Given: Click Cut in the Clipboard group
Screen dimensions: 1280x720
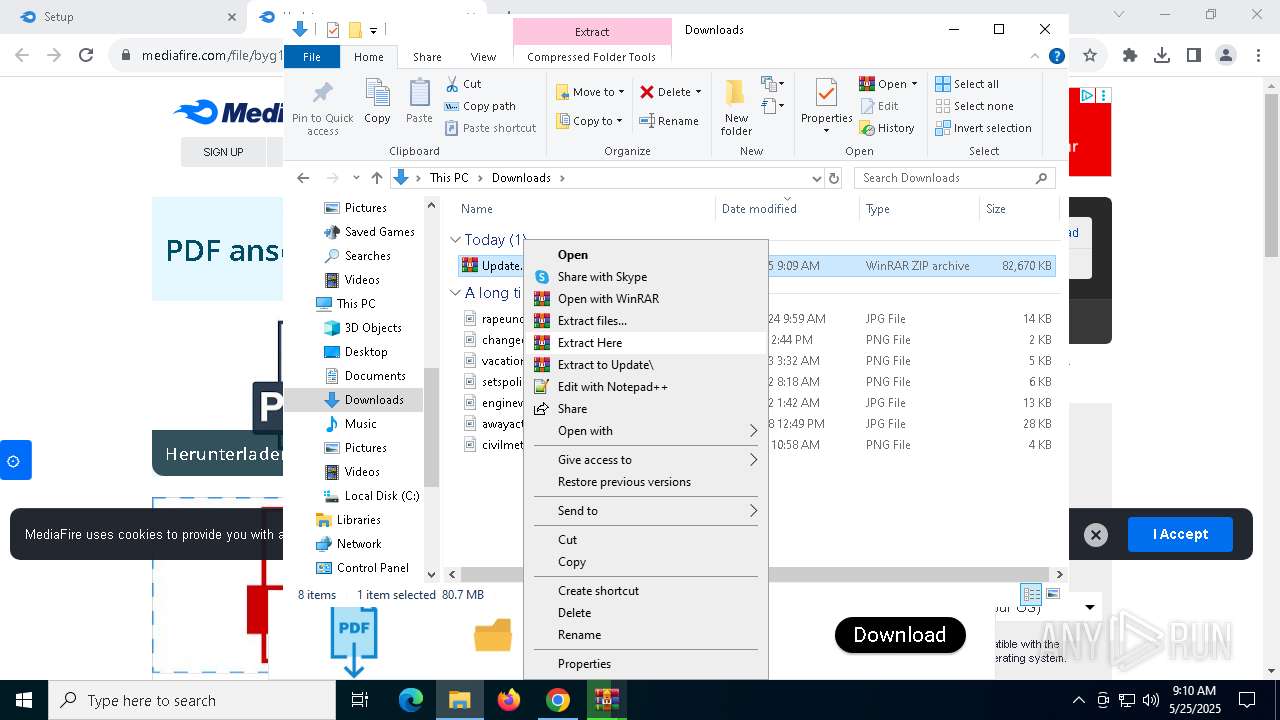Looking at the screenshot, I should [x=463, y=84].
